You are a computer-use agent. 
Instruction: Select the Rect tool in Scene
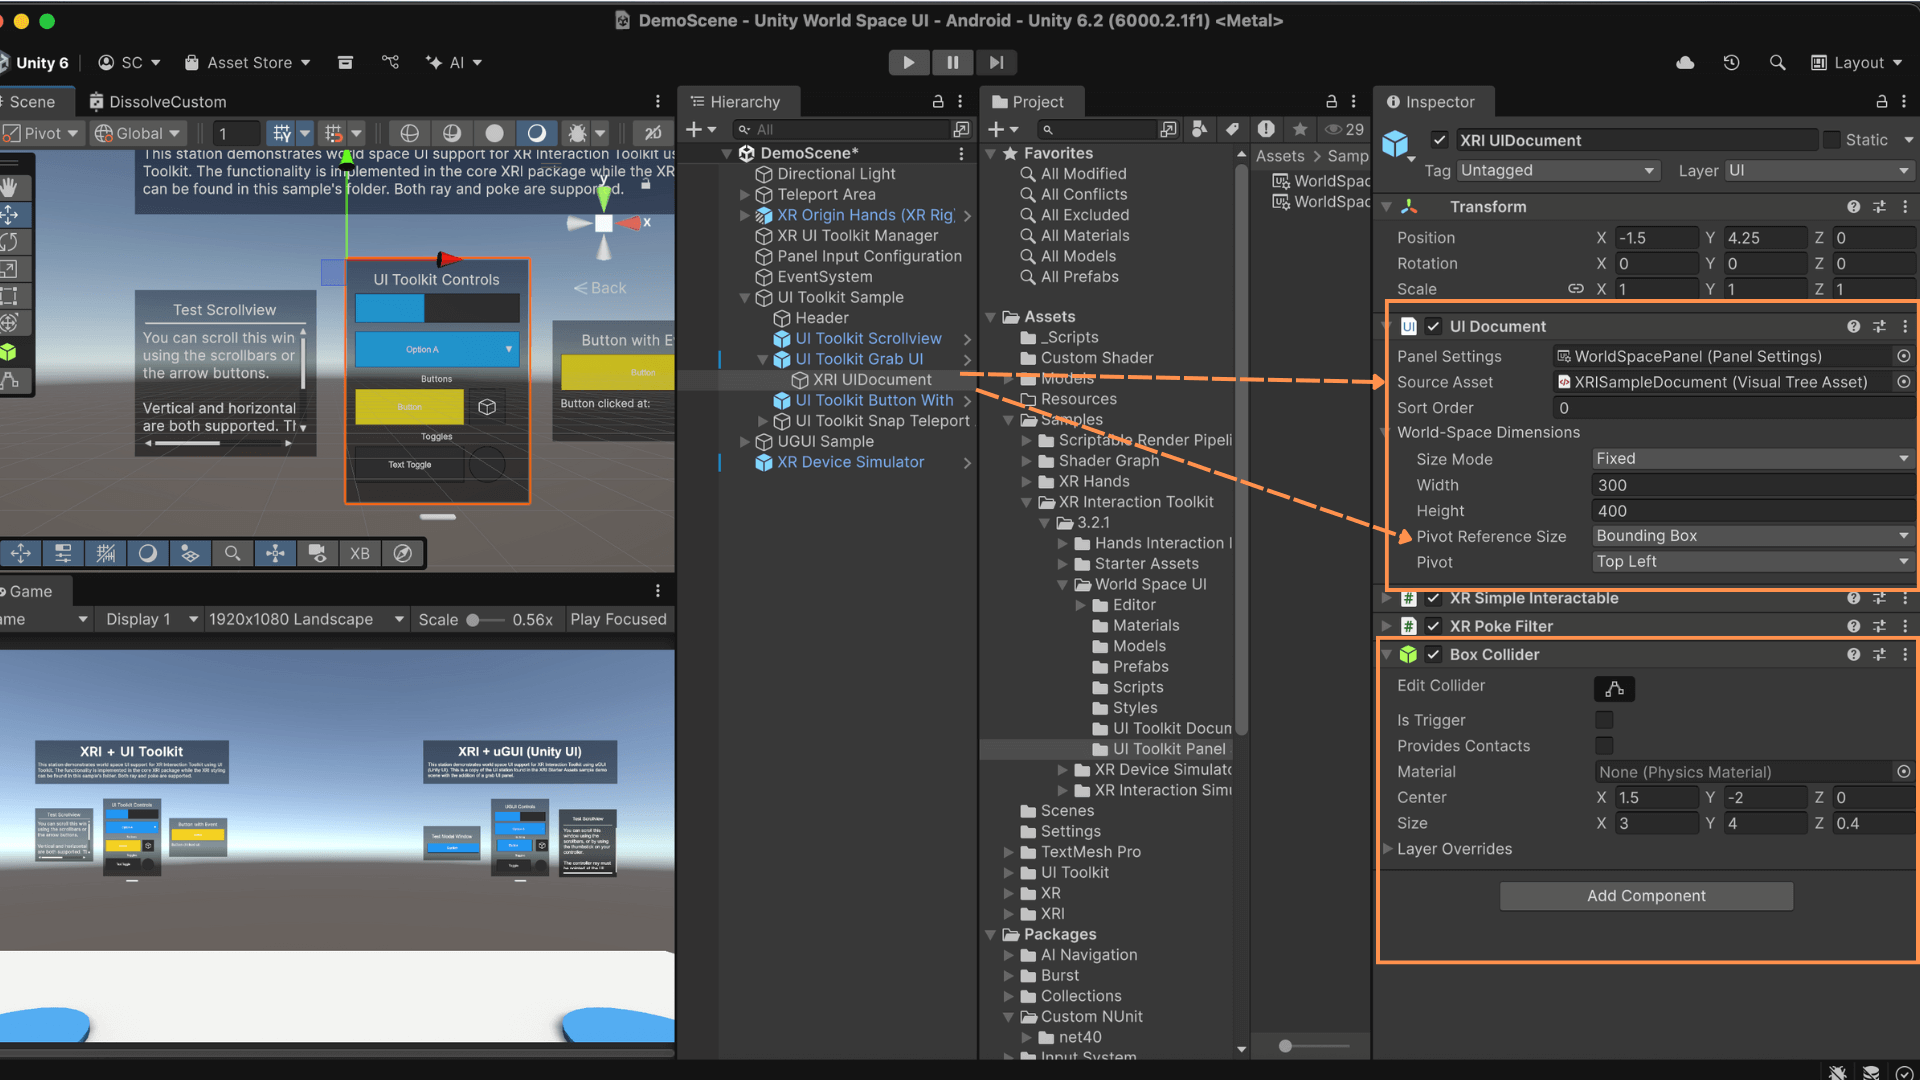pyautogui.click(x=9, y=295)
